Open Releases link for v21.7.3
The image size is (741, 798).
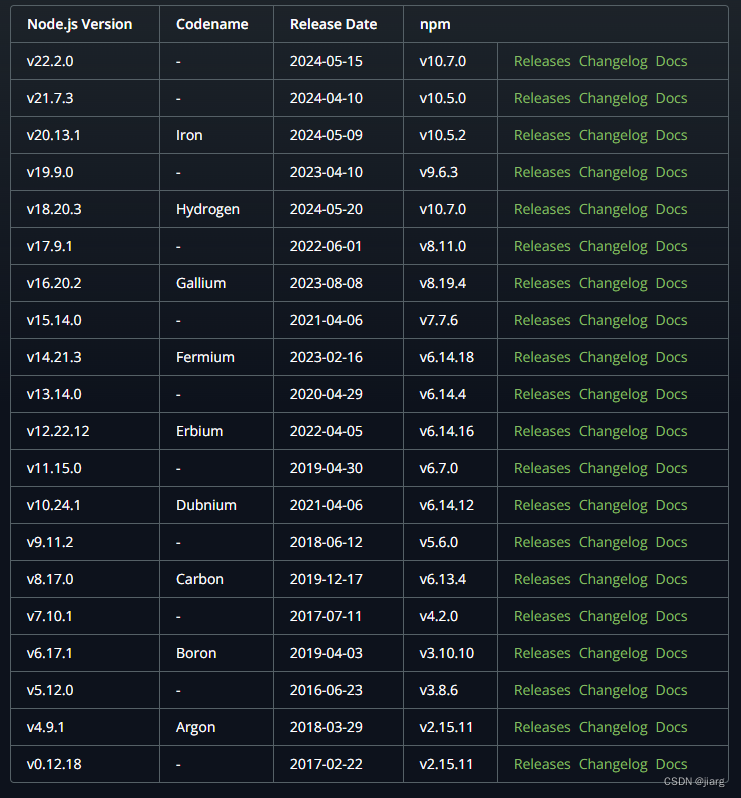tap(542, 98)
